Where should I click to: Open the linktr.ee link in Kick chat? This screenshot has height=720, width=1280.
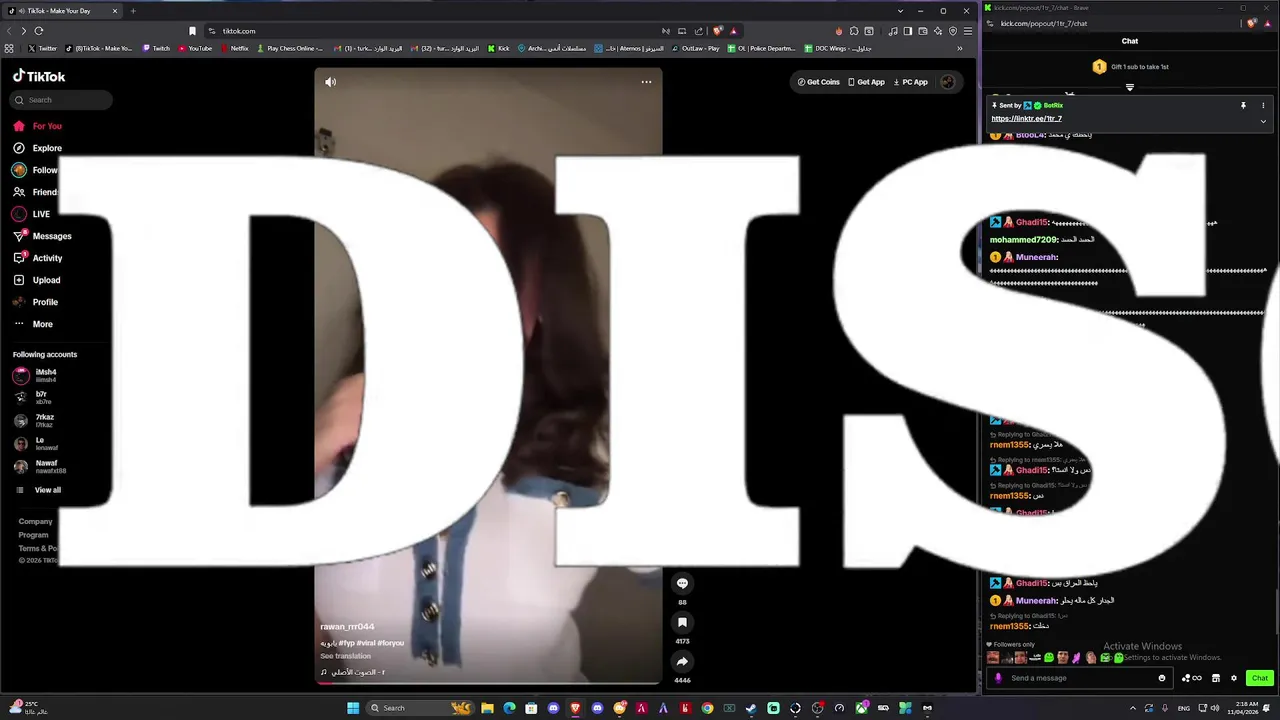coord(1026,119)
